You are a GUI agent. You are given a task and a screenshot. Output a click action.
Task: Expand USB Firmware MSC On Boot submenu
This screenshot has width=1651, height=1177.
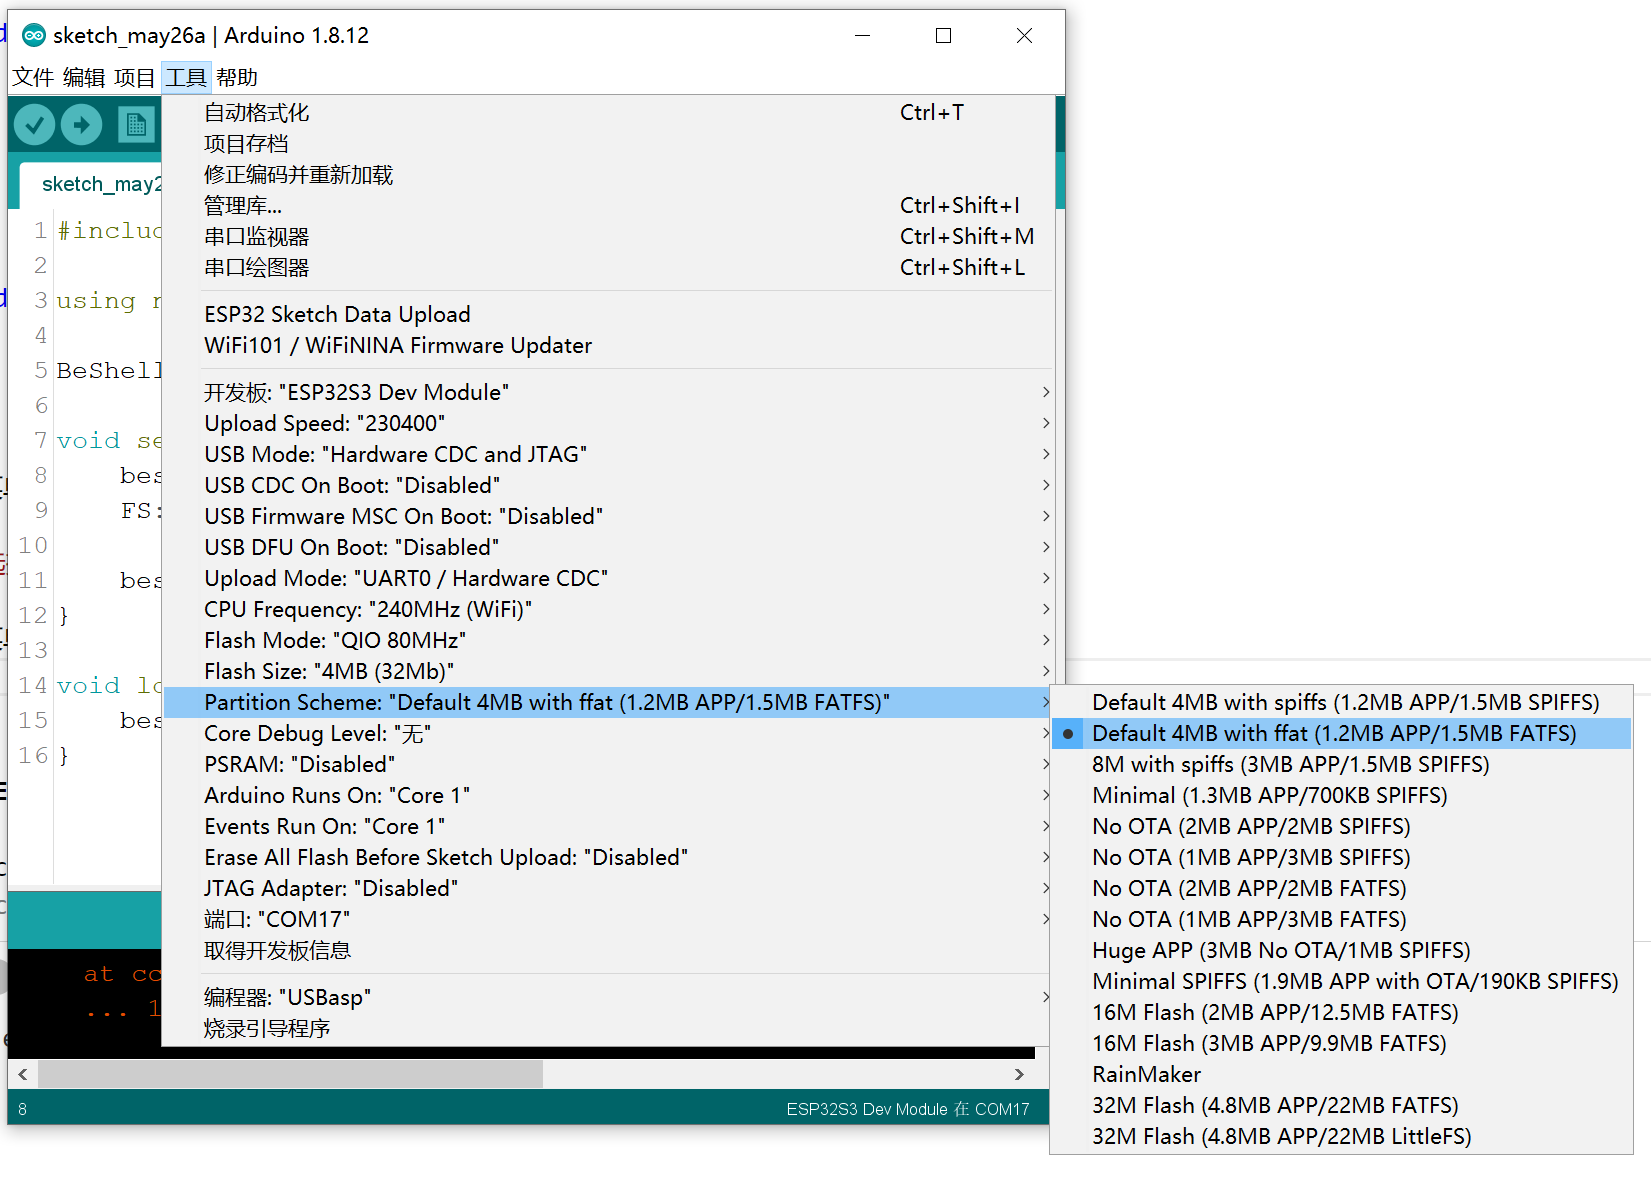pyautogui.click(x=608, y=517)
